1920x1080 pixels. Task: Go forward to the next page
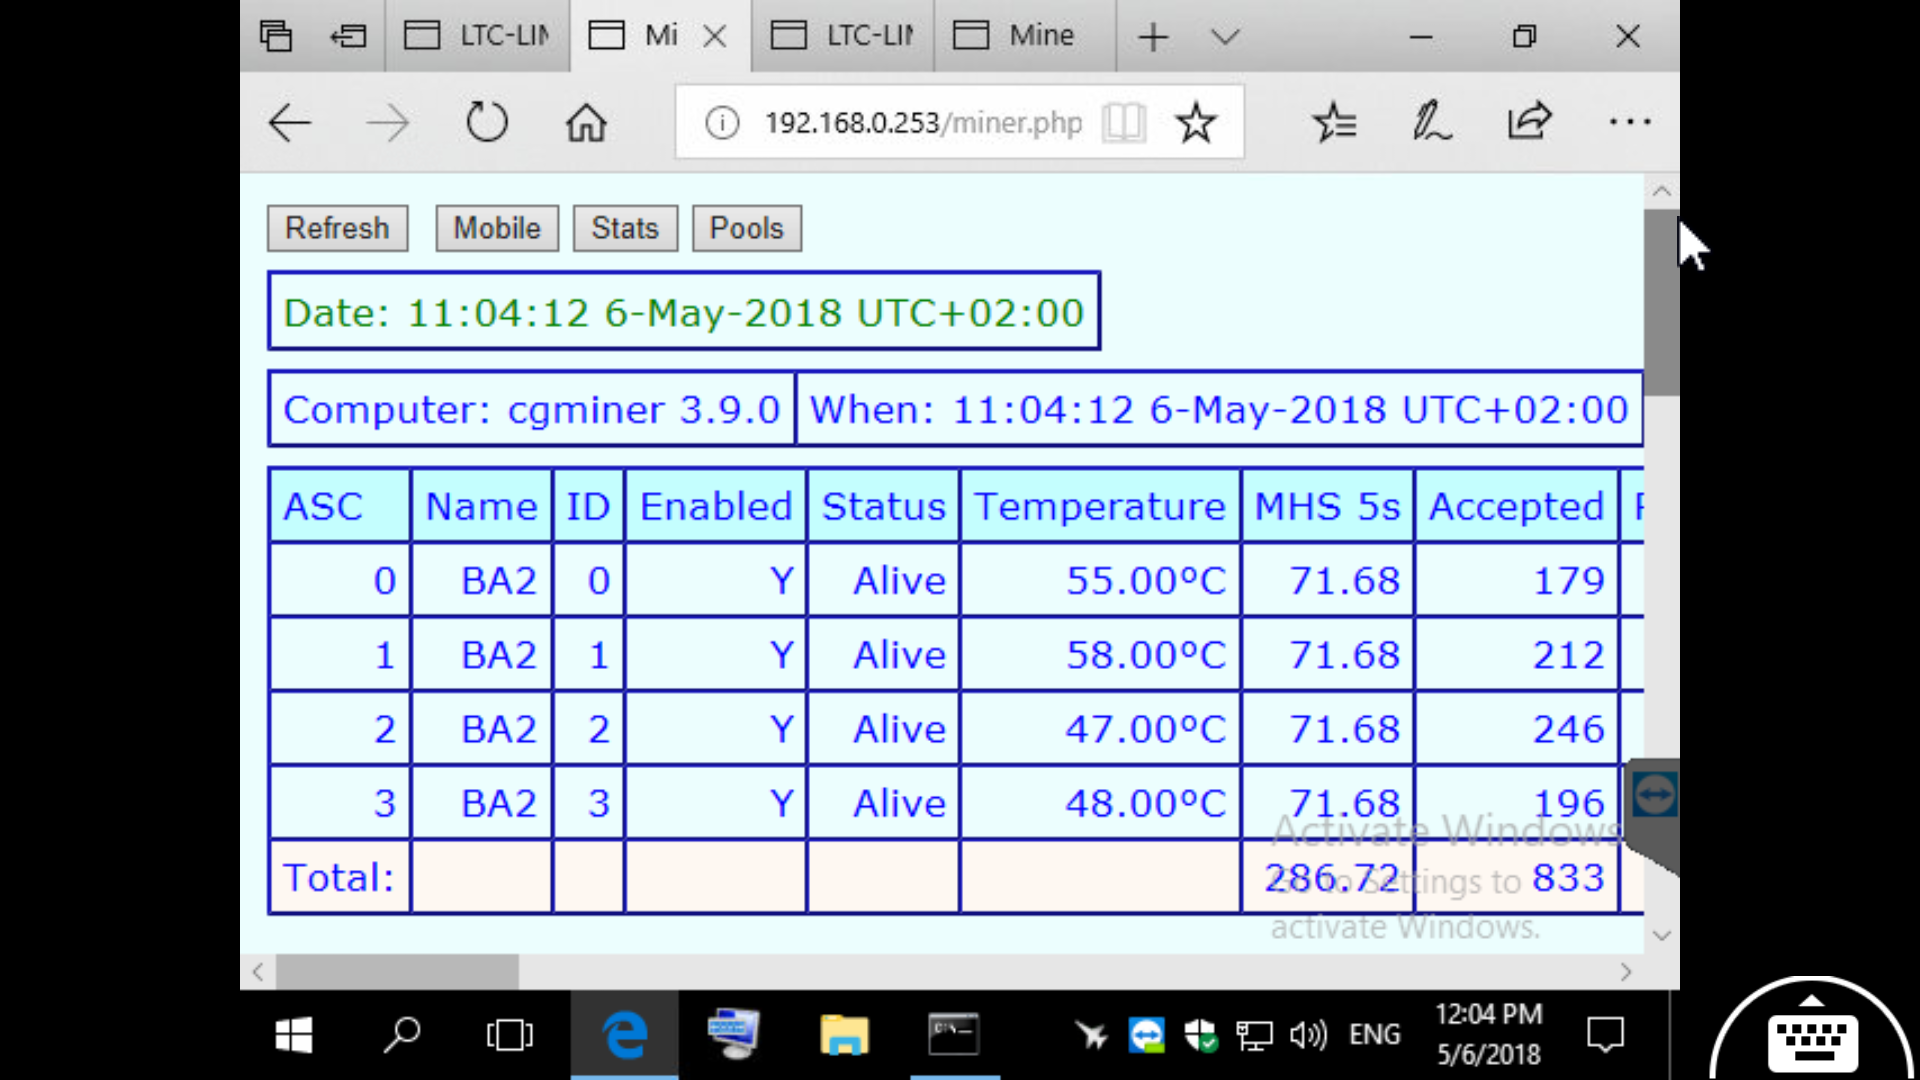pos(388,123)
